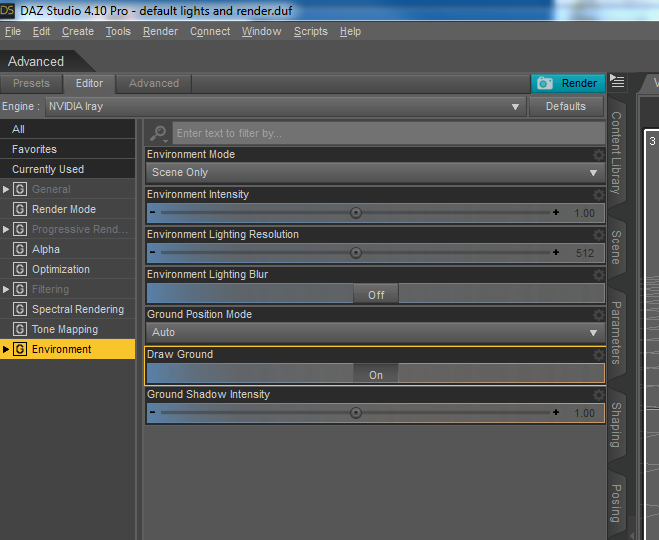Decrease Ground Shadow Intensity with minus
The height and width of the screenshot is (540, 659).
pyautogui.click(x=153, y=413)
